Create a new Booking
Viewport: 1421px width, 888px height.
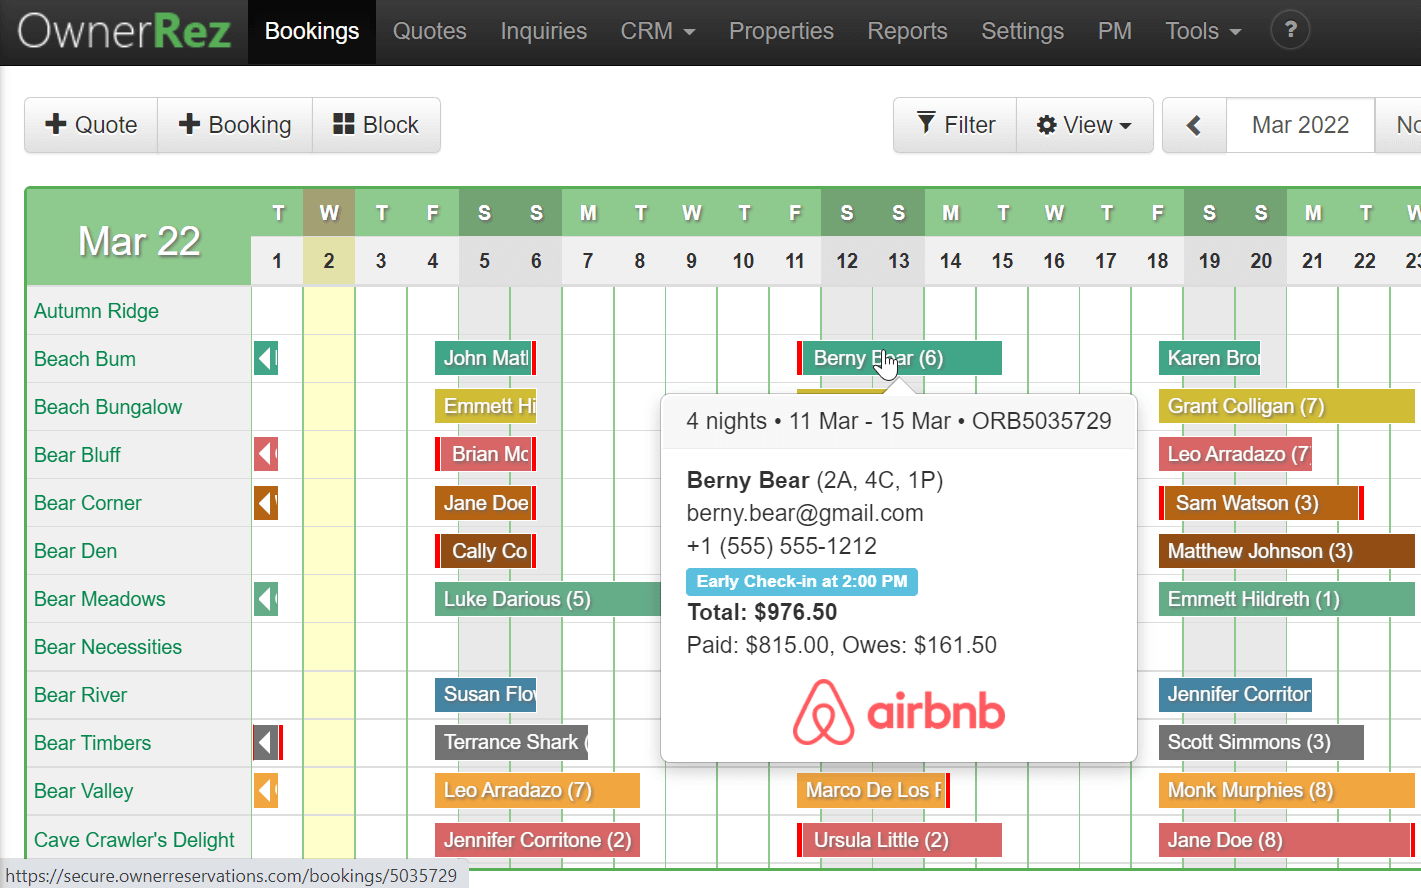coord(235,125)
